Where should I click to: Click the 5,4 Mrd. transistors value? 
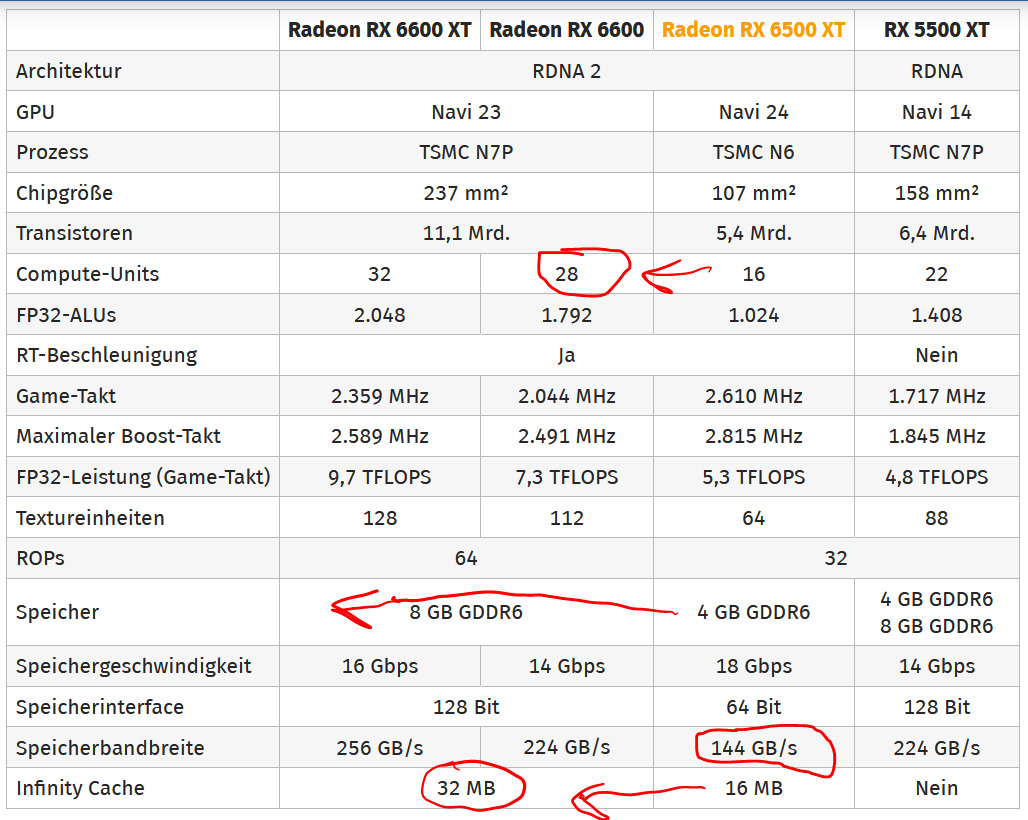[x=753, y=233]
